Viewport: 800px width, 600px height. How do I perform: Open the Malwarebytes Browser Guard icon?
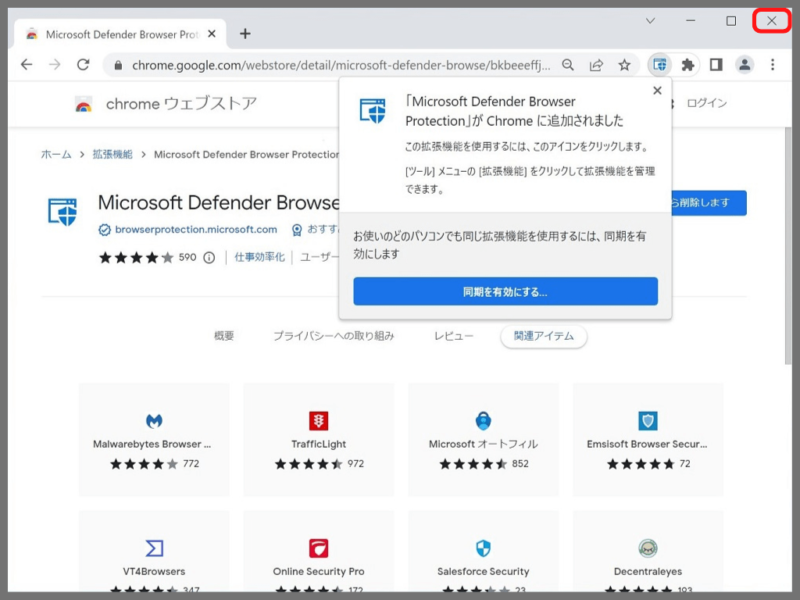[x=153, y=420]
